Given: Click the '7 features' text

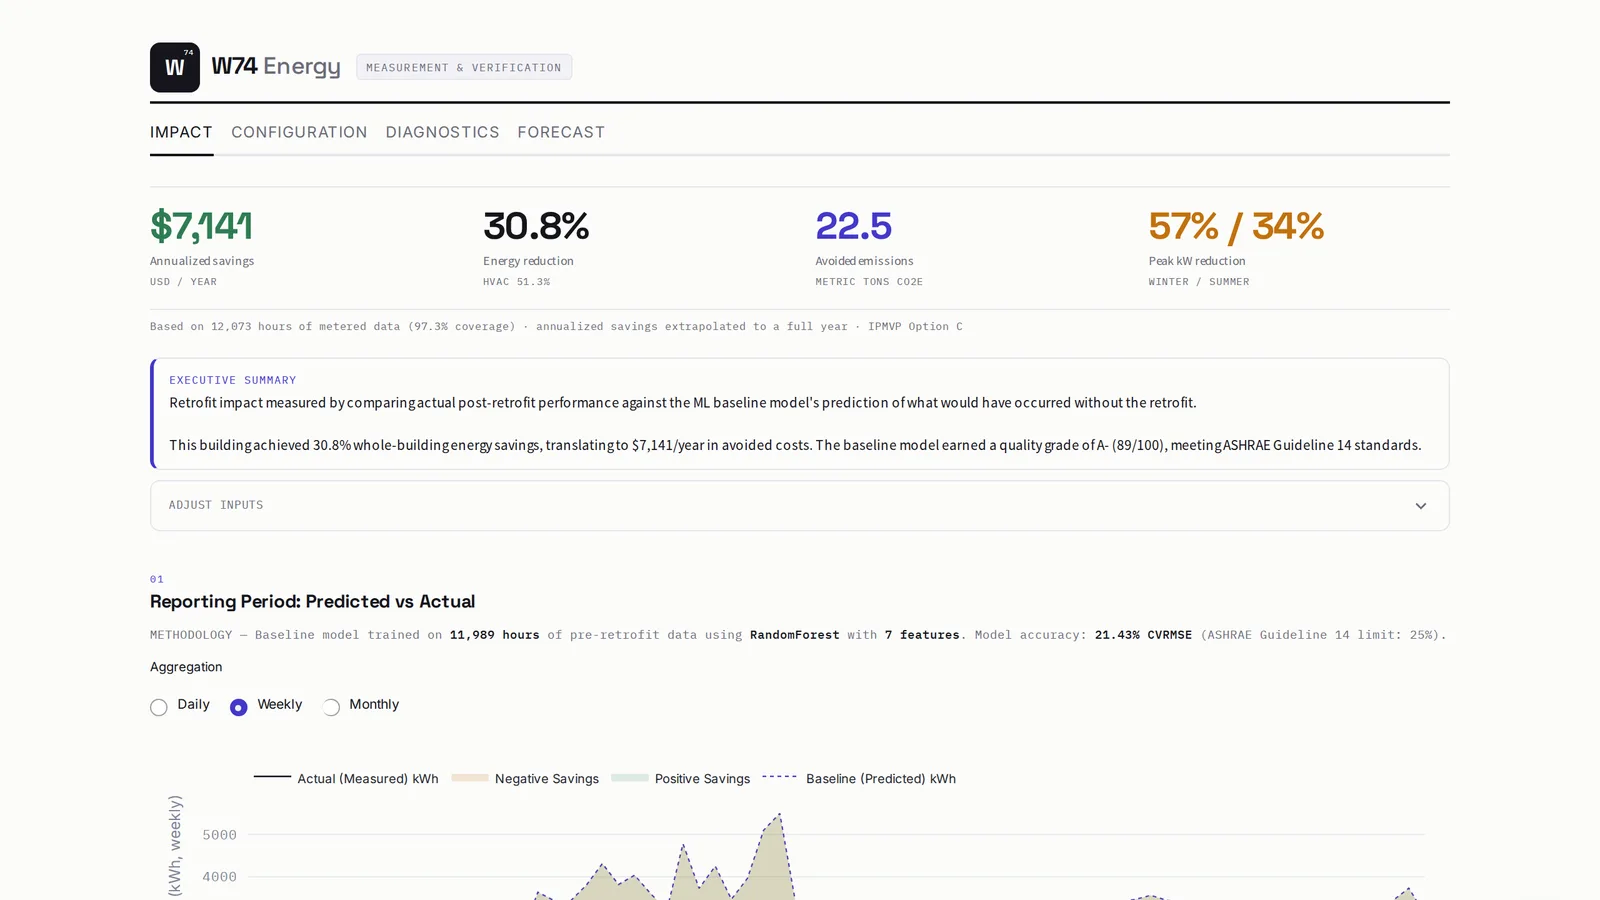Looking at the screenshot, I should (921, 634).
